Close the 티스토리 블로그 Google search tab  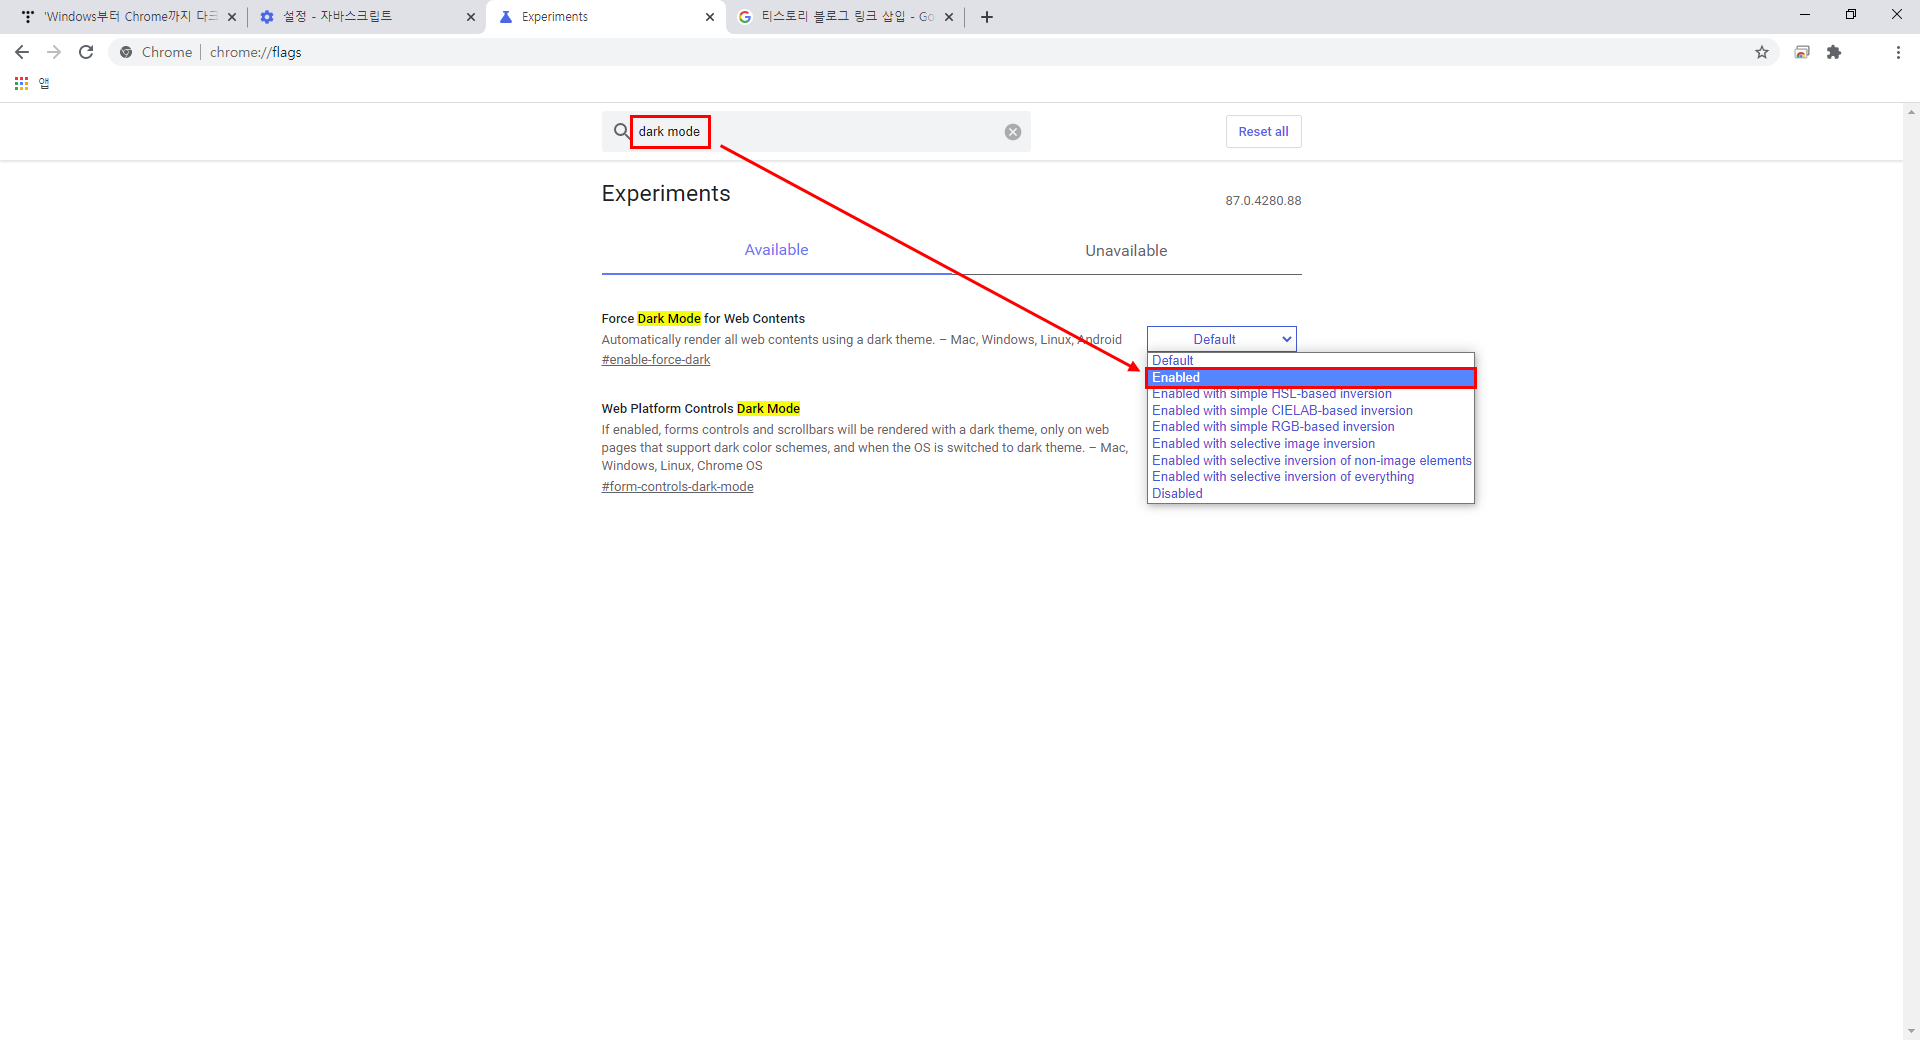pos(949,17)
